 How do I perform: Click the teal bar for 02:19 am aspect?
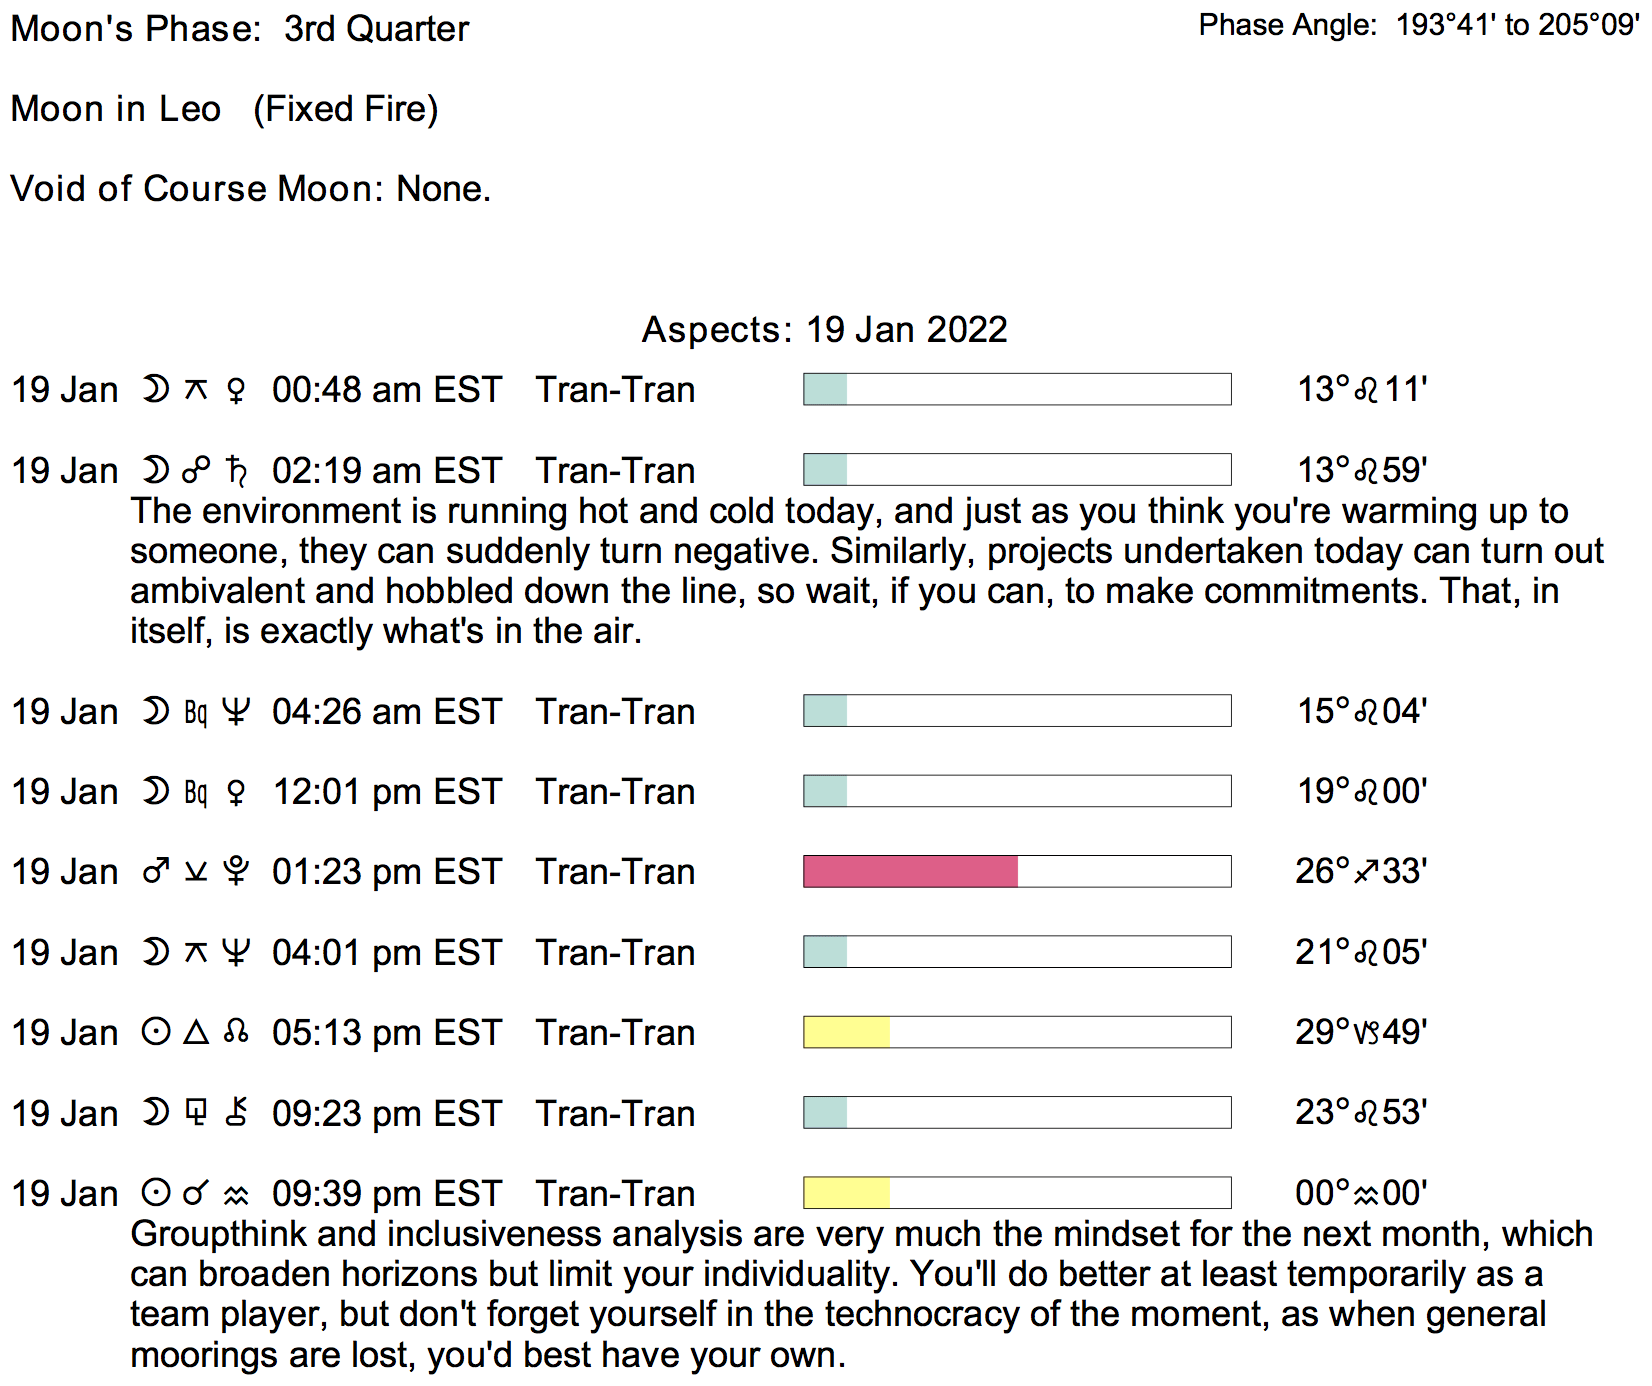click(825, 470)
